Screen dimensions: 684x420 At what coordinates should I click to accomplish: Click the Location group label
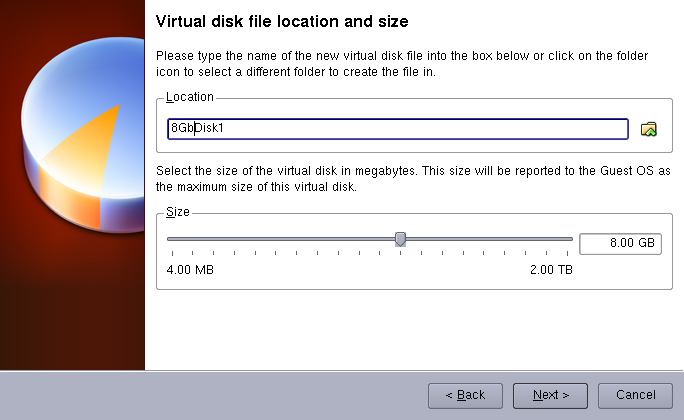(x=190, y=97)
